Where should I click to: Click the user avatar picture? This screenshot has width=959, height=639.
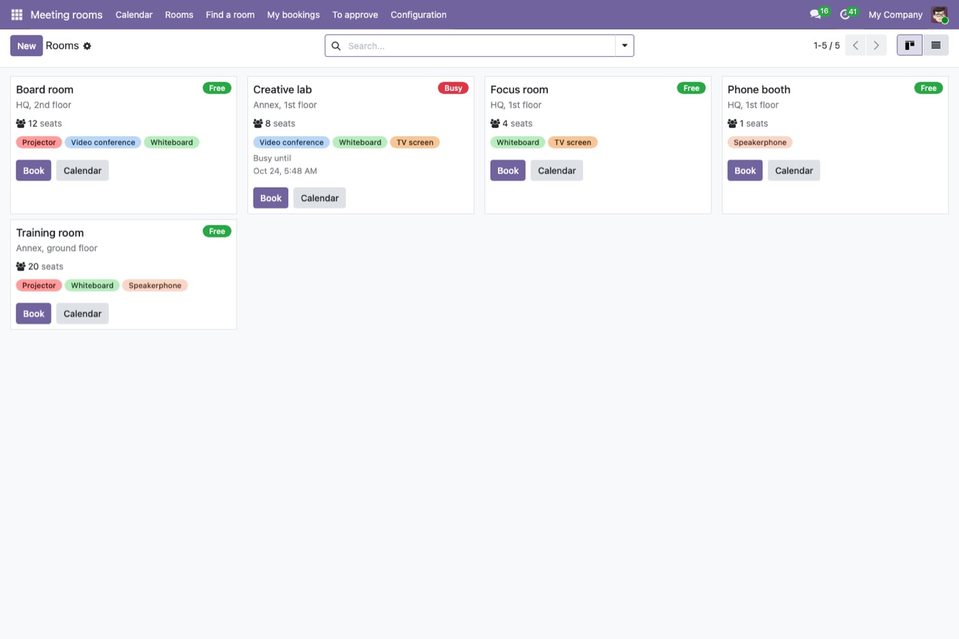(939, 15)
